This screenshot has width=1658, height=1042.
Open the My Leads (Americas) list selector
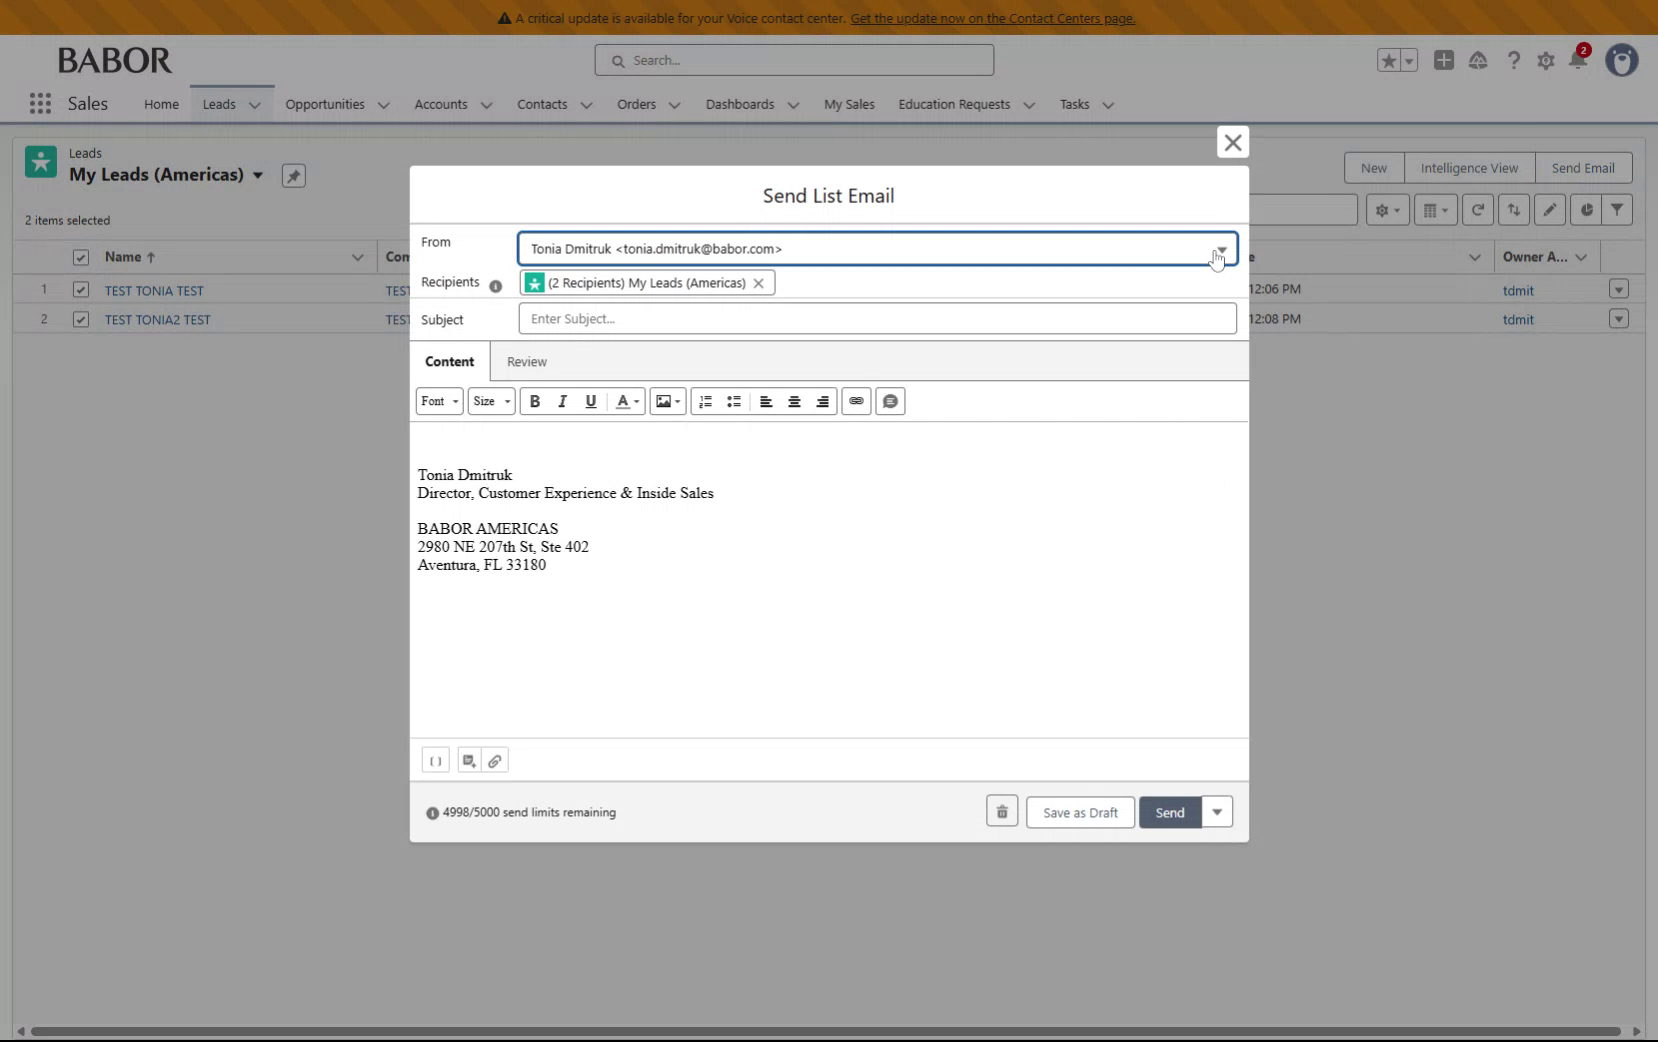point(259,175)
